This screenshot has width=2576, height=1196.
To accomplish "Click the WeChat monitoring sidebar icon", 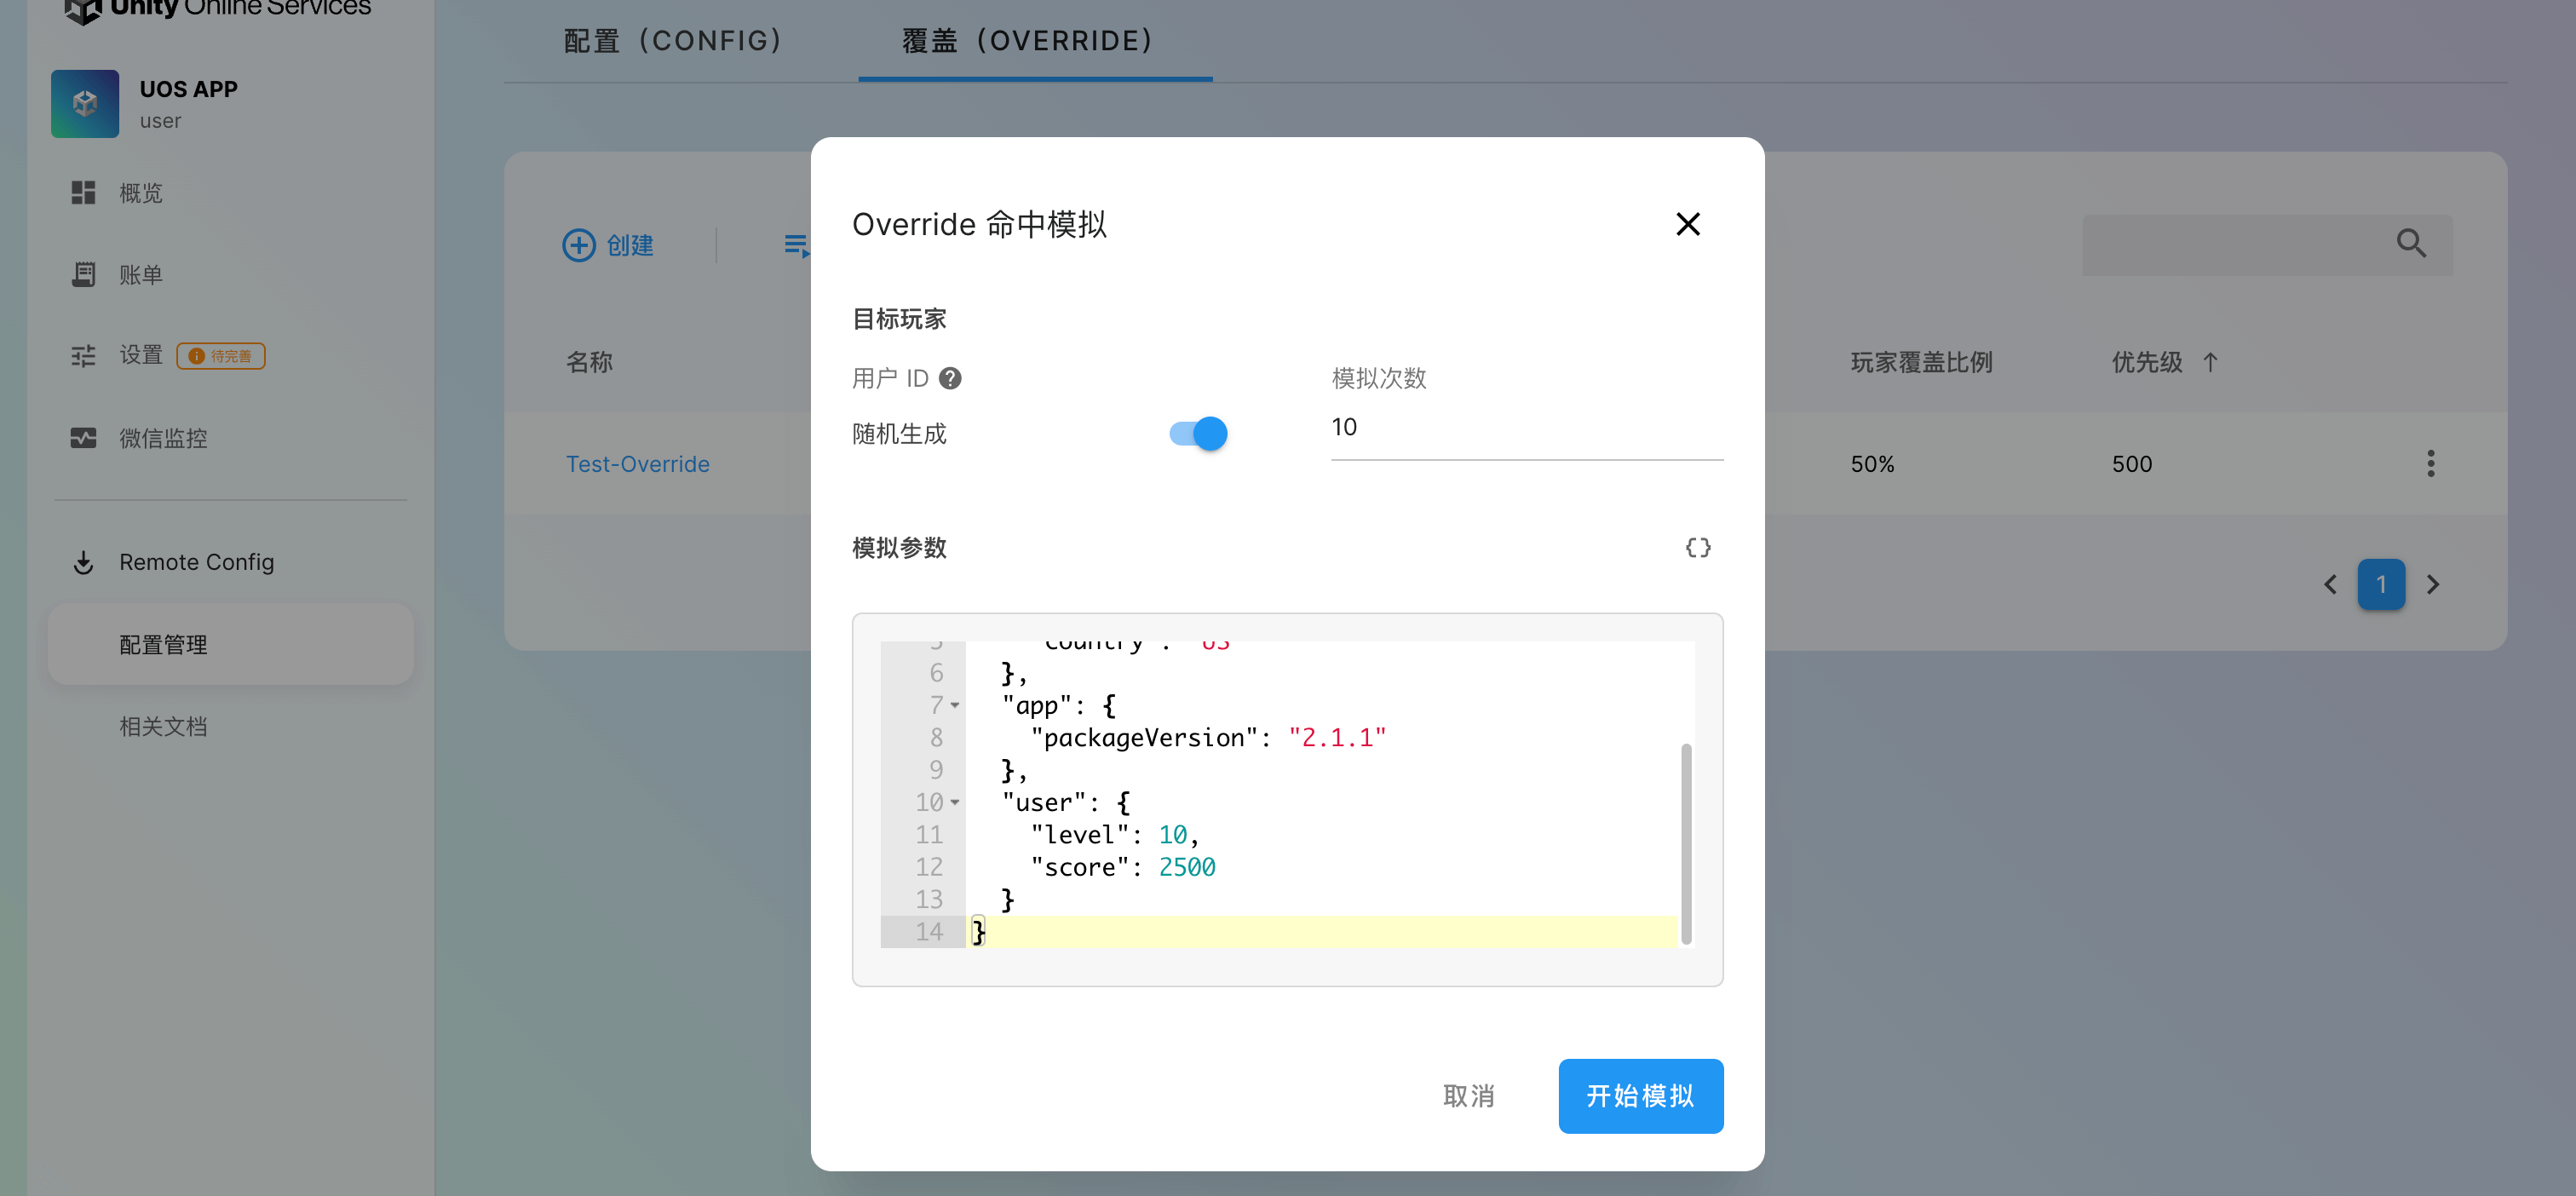I will coord(83,438).
